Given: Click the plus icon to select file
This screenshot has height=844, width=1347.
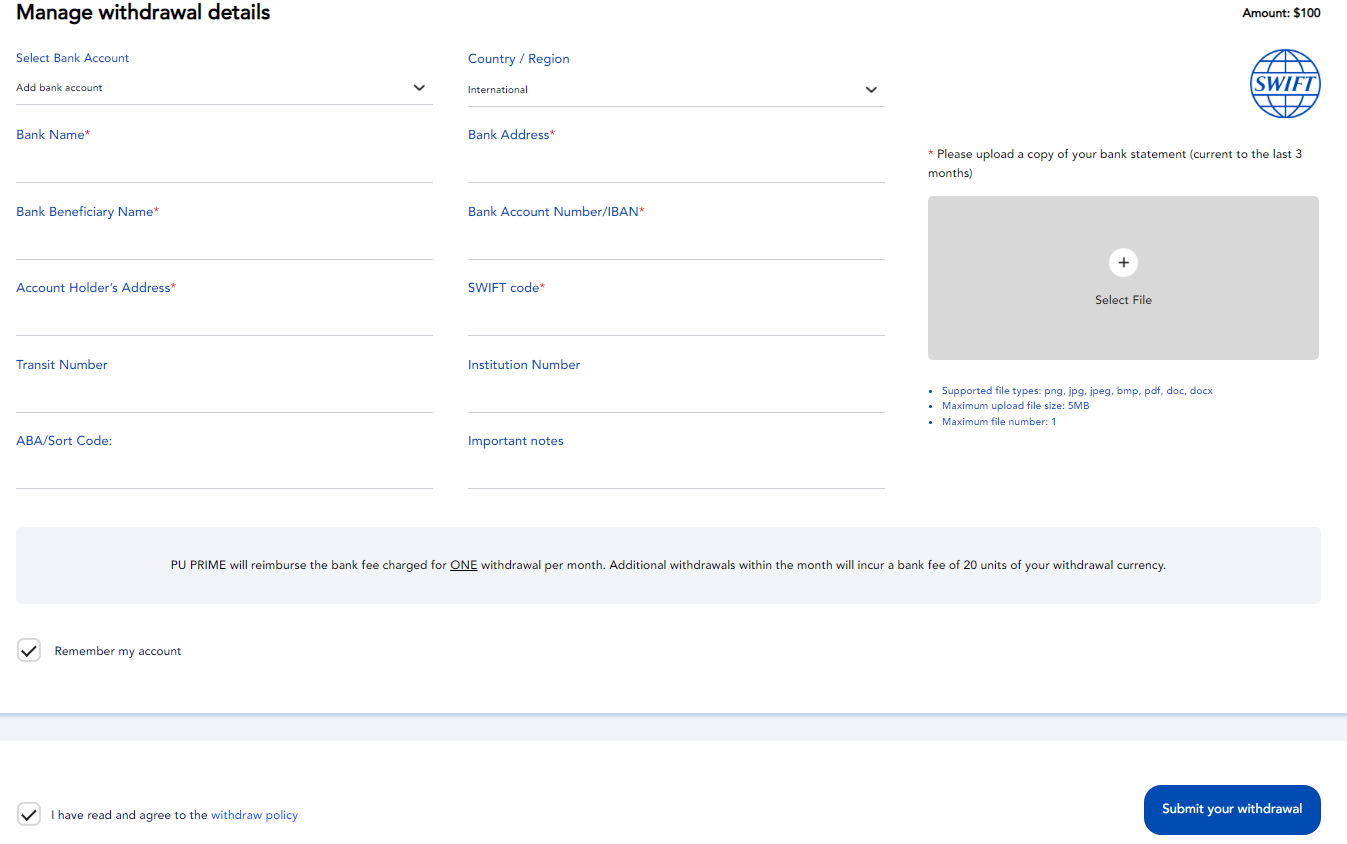Looking at the screenshot, I should point(1123,262).
